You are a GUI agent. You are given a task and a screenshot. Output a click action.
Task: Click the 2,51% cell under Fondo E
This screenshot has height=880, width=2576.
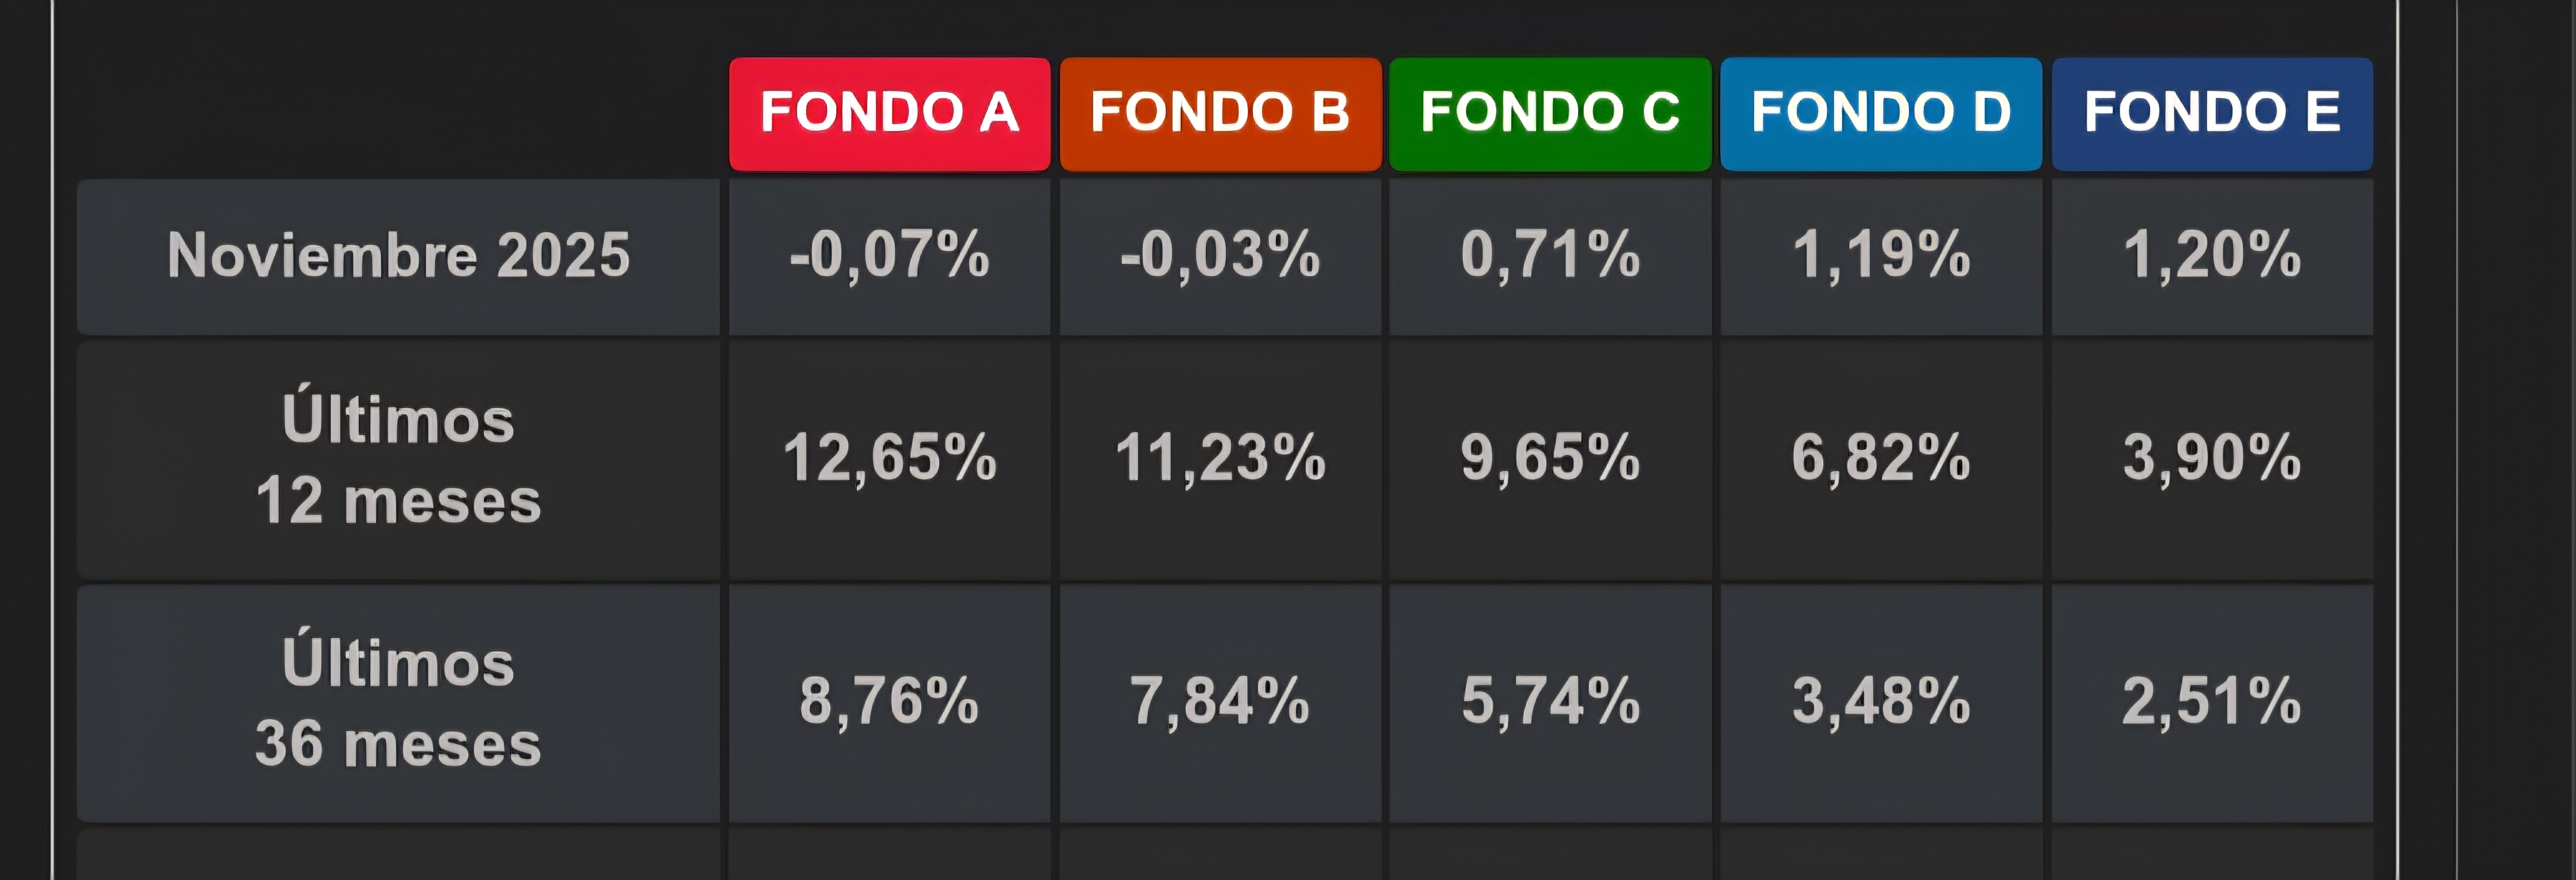click(x=2212, y=702)
